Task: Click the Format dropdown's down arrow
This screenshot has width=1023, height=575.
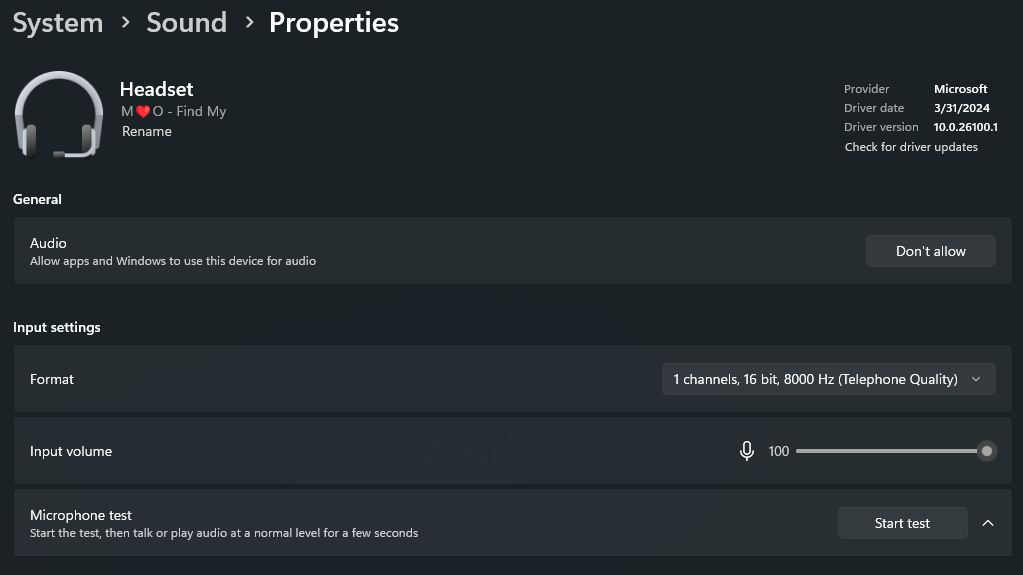Action: (976, 379)
